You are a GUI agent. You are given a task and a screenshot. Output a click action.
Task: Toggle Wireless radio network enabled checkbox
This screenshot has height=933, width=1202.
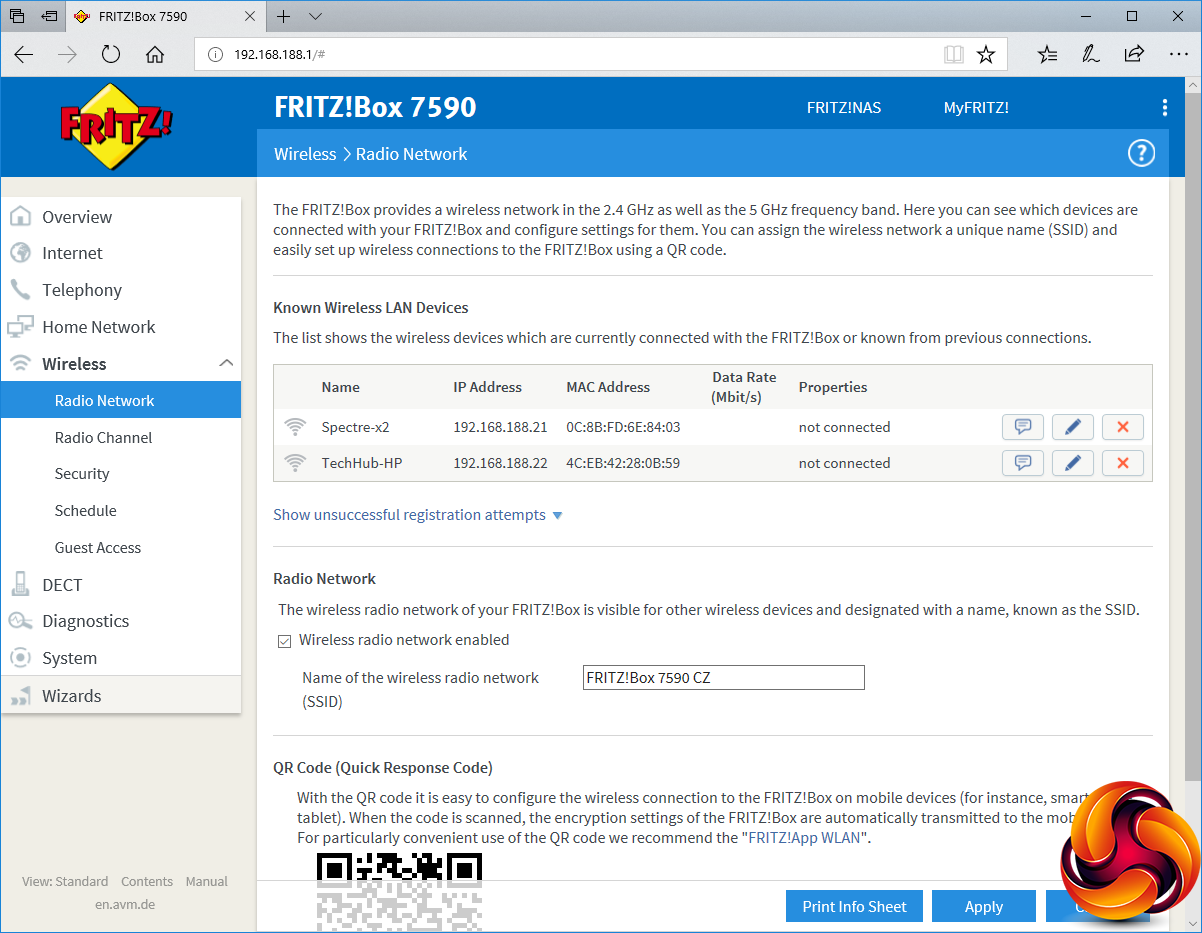284,641
